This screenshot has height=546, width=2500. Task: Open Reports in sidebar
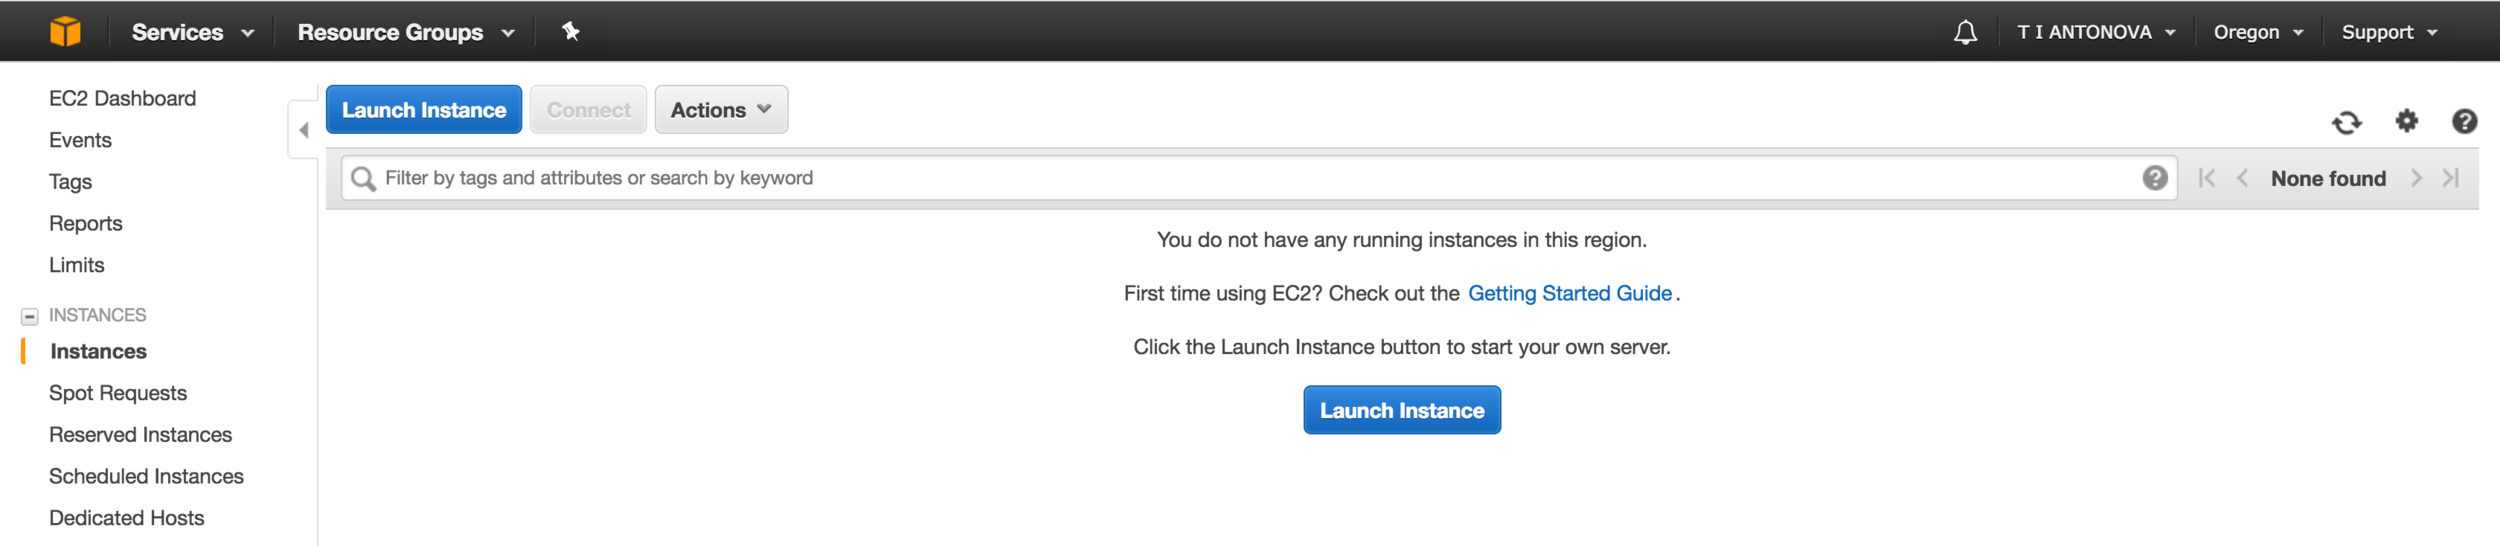(85, 223)
